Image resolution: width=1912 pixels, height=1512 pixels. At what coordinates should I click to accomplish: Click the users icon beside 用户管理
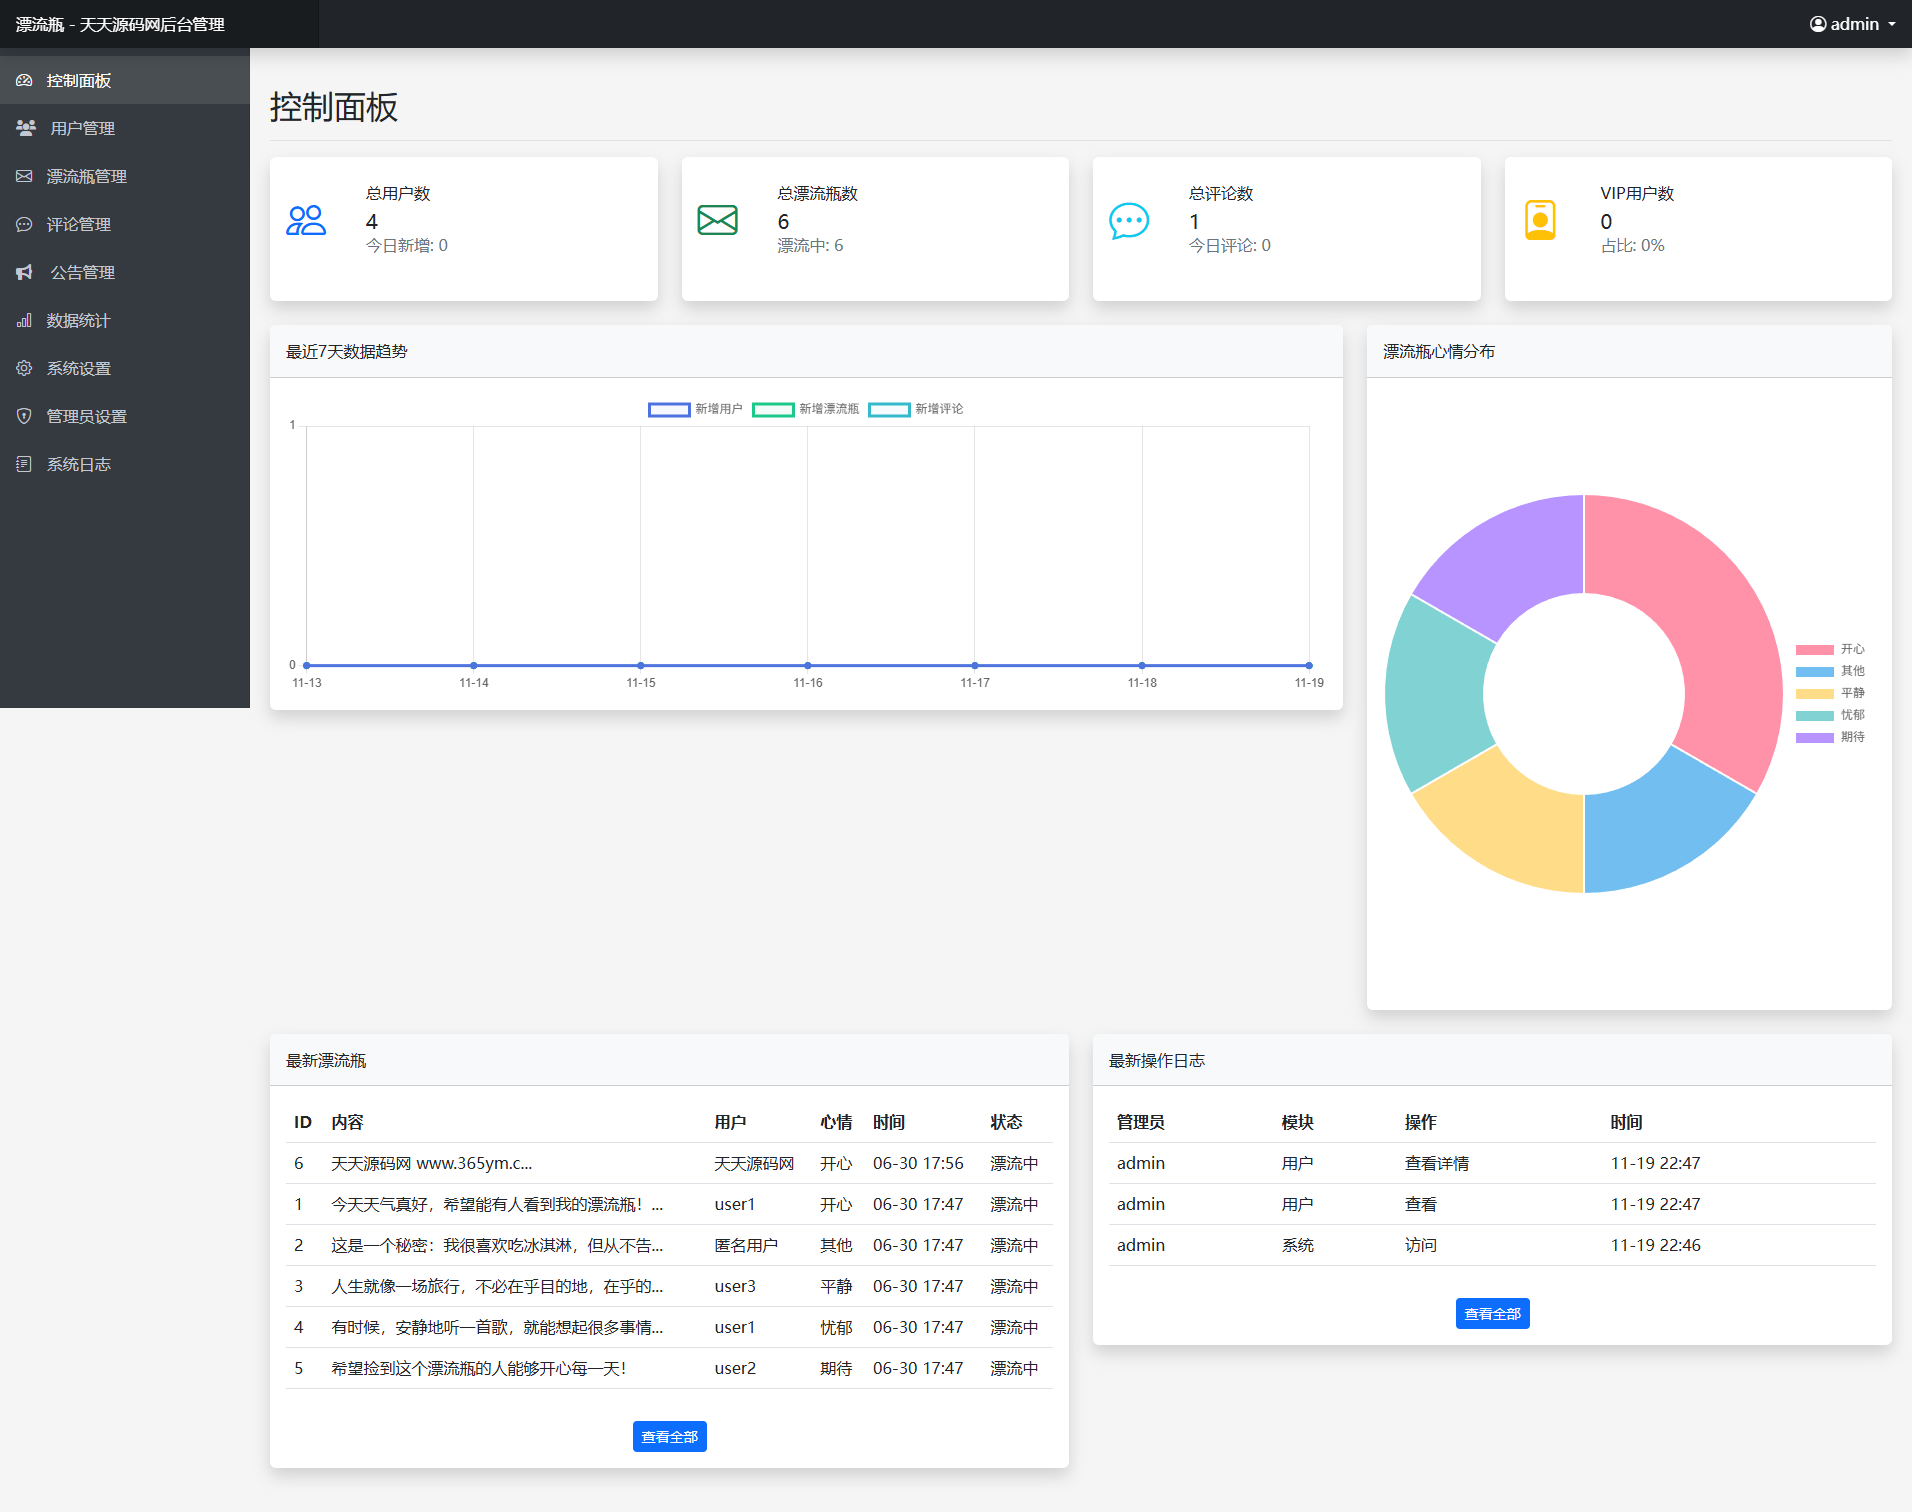(x=26, y=128)
